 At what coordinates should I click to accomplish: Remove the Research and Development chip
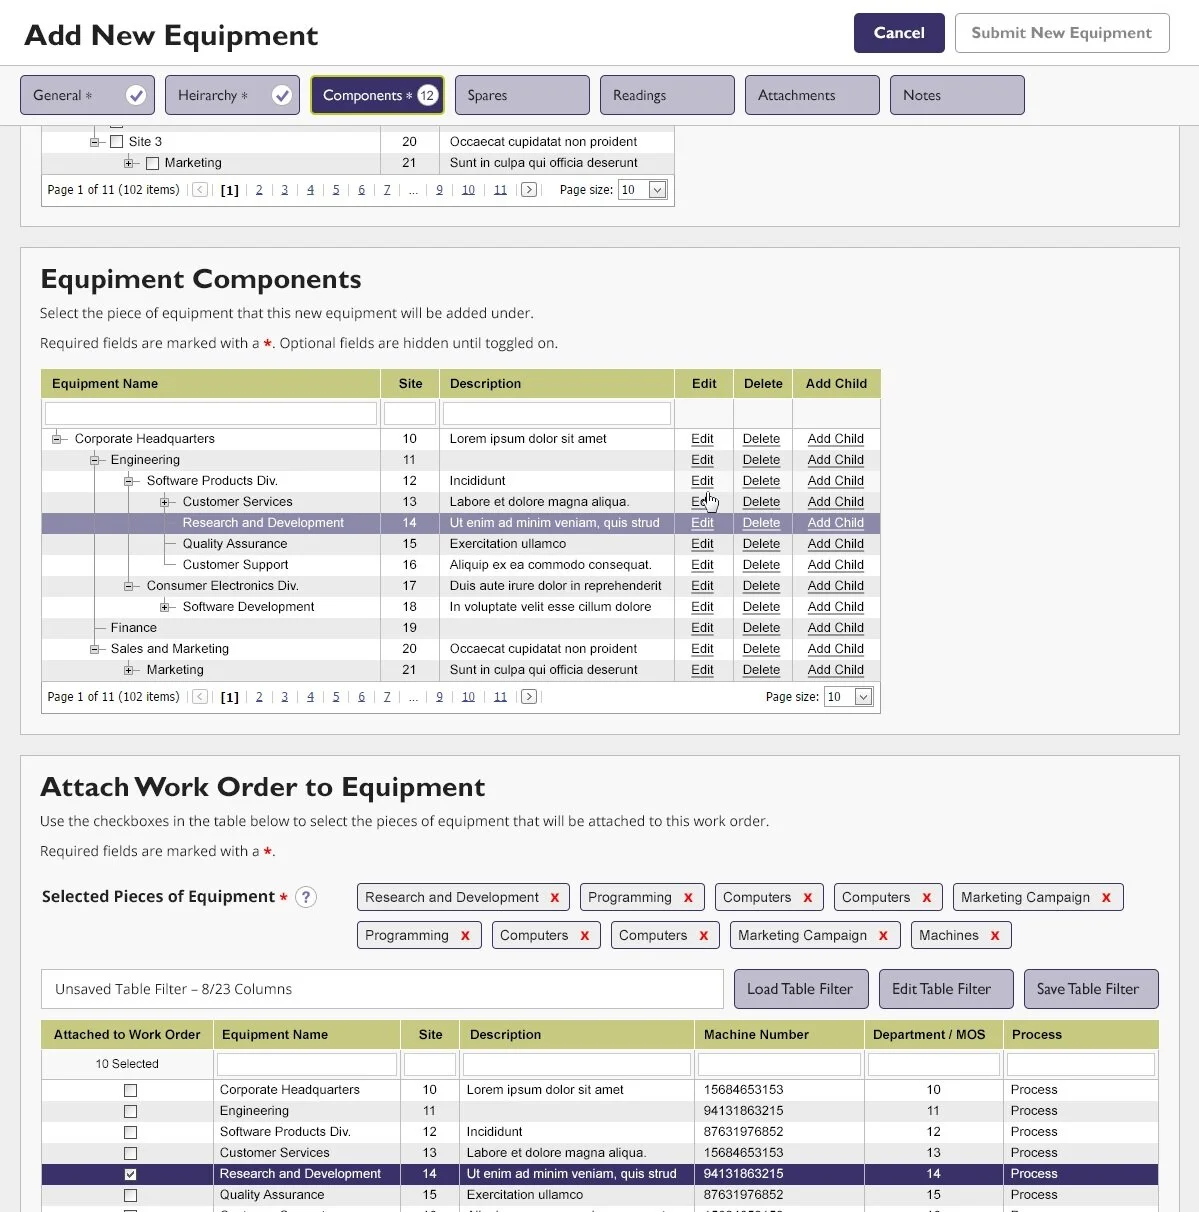click(555, 898)
